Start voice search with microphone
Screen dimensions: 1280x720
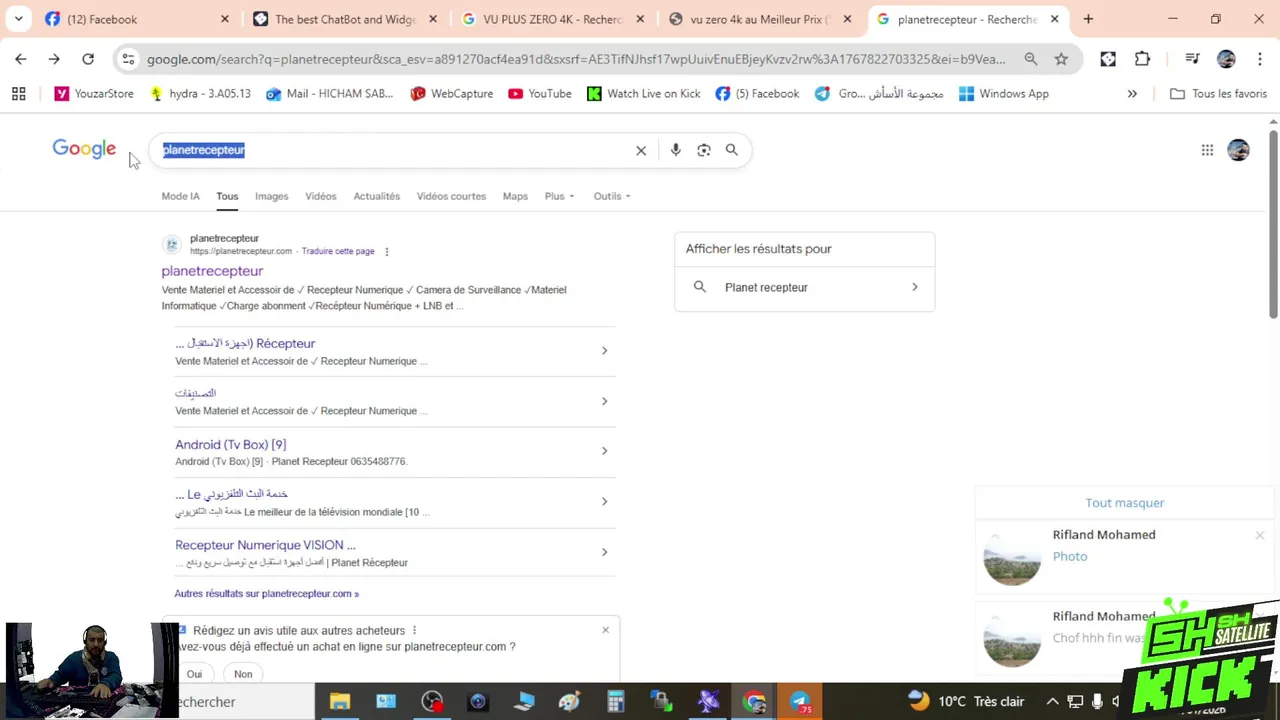[676, 150]
